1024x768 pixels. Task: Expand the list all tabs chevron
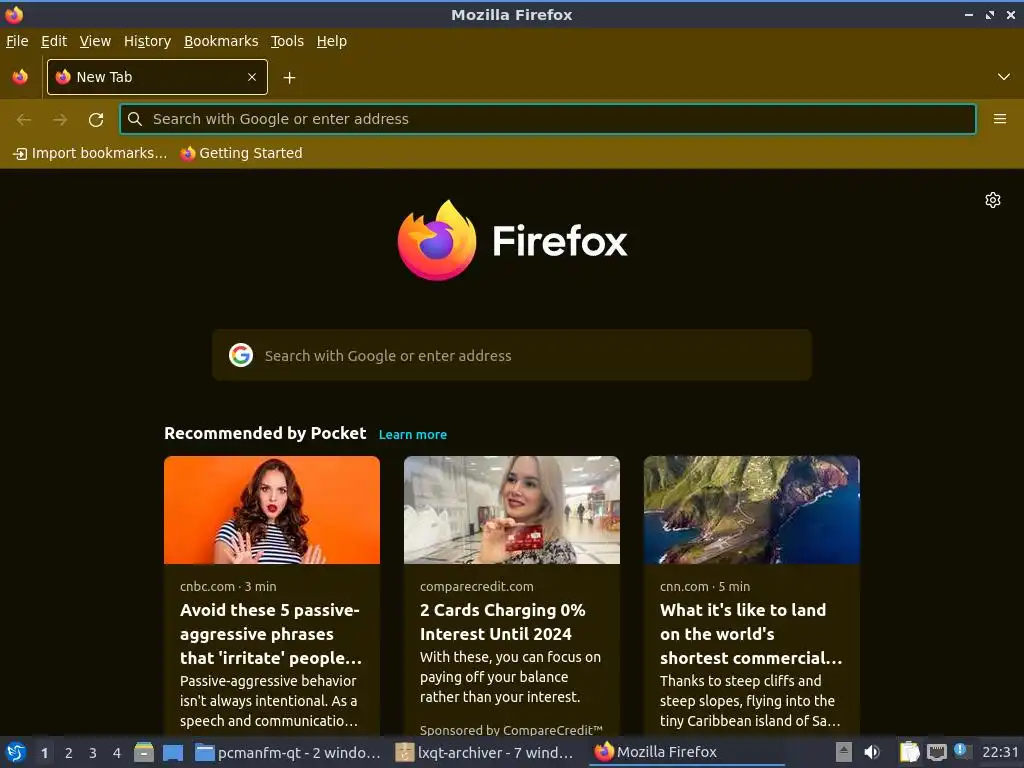point(1004,77)
